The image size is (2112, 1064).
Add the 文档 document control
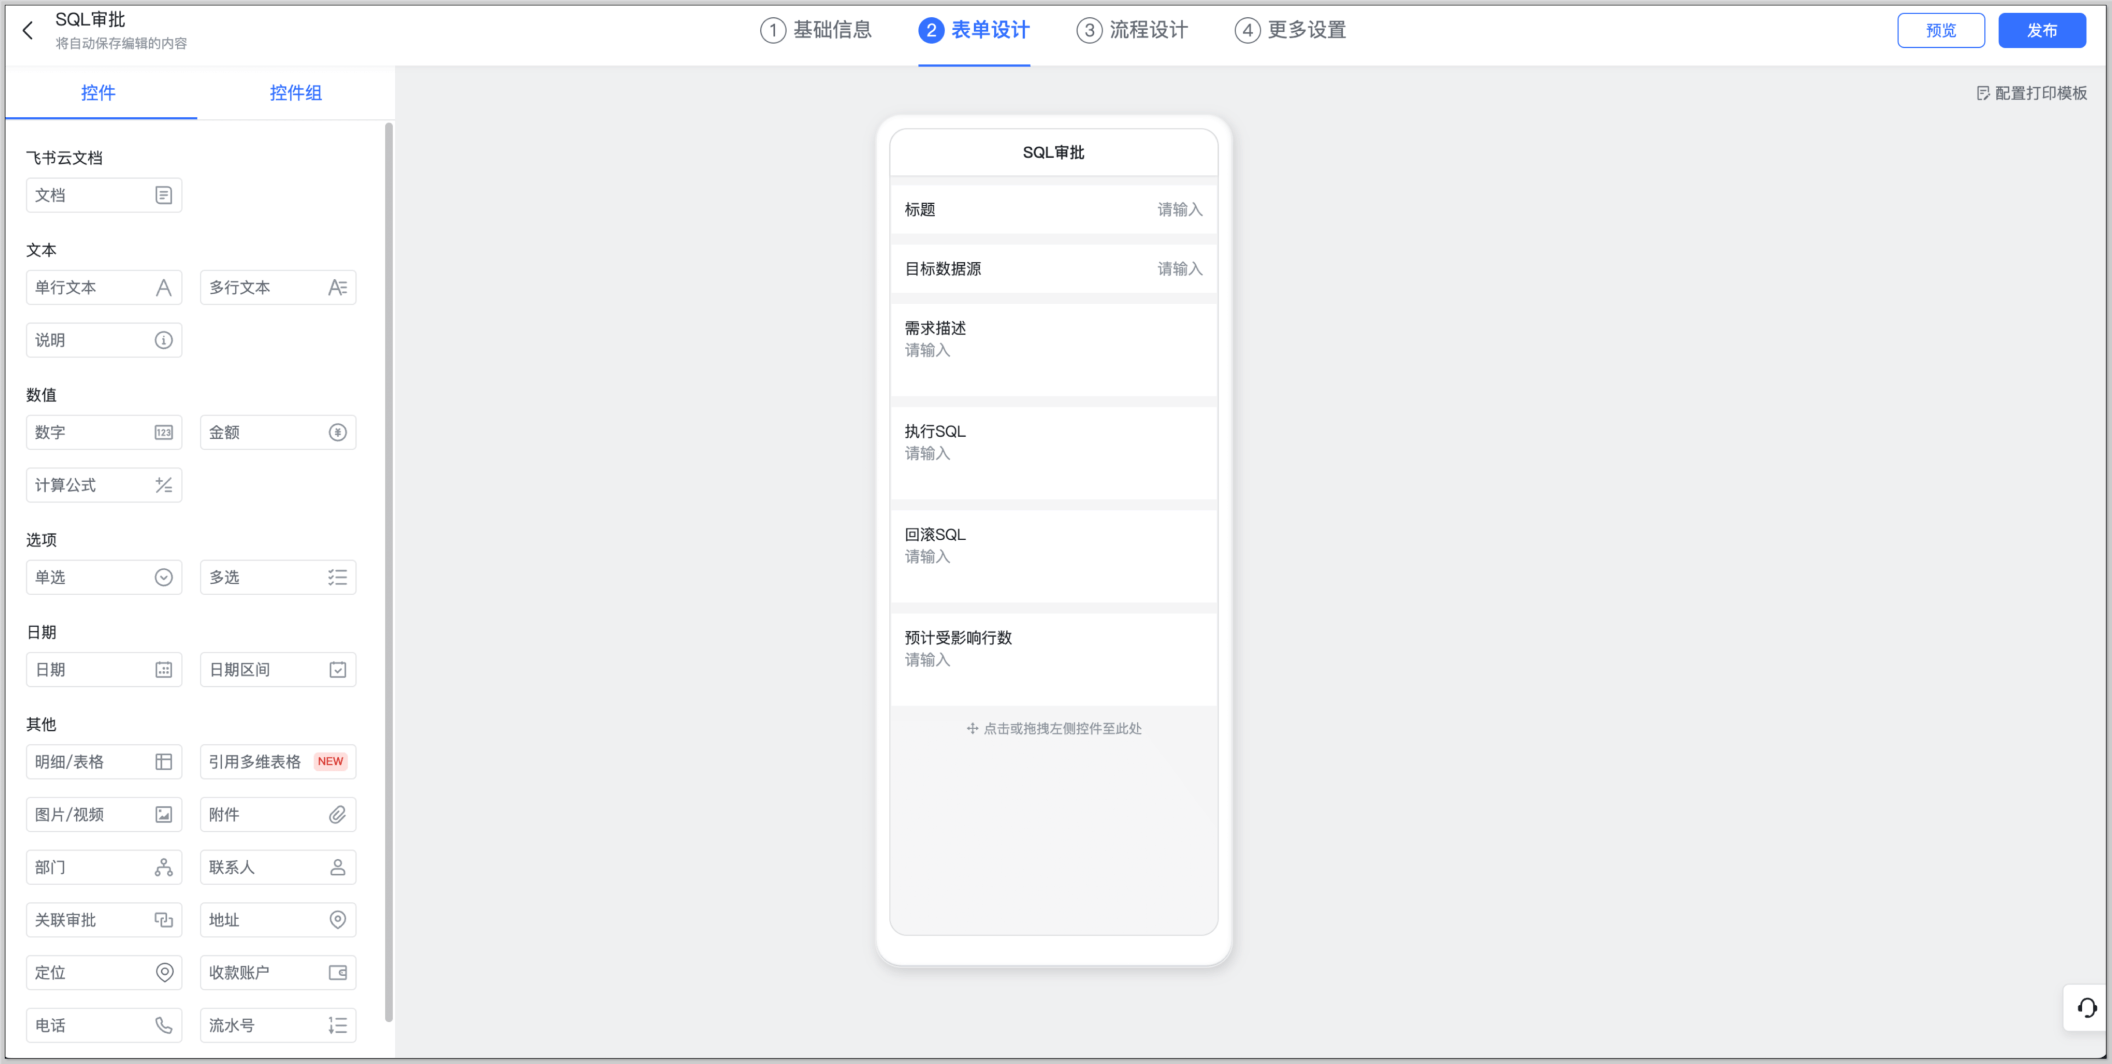103,195
